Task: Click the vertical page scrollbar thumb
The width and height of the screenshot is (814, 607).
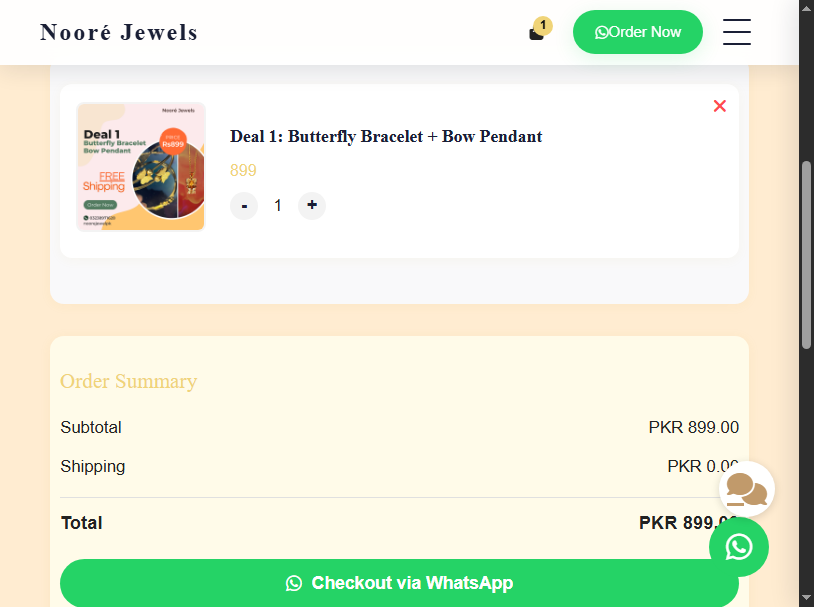Action: click(x=806, y=255)
